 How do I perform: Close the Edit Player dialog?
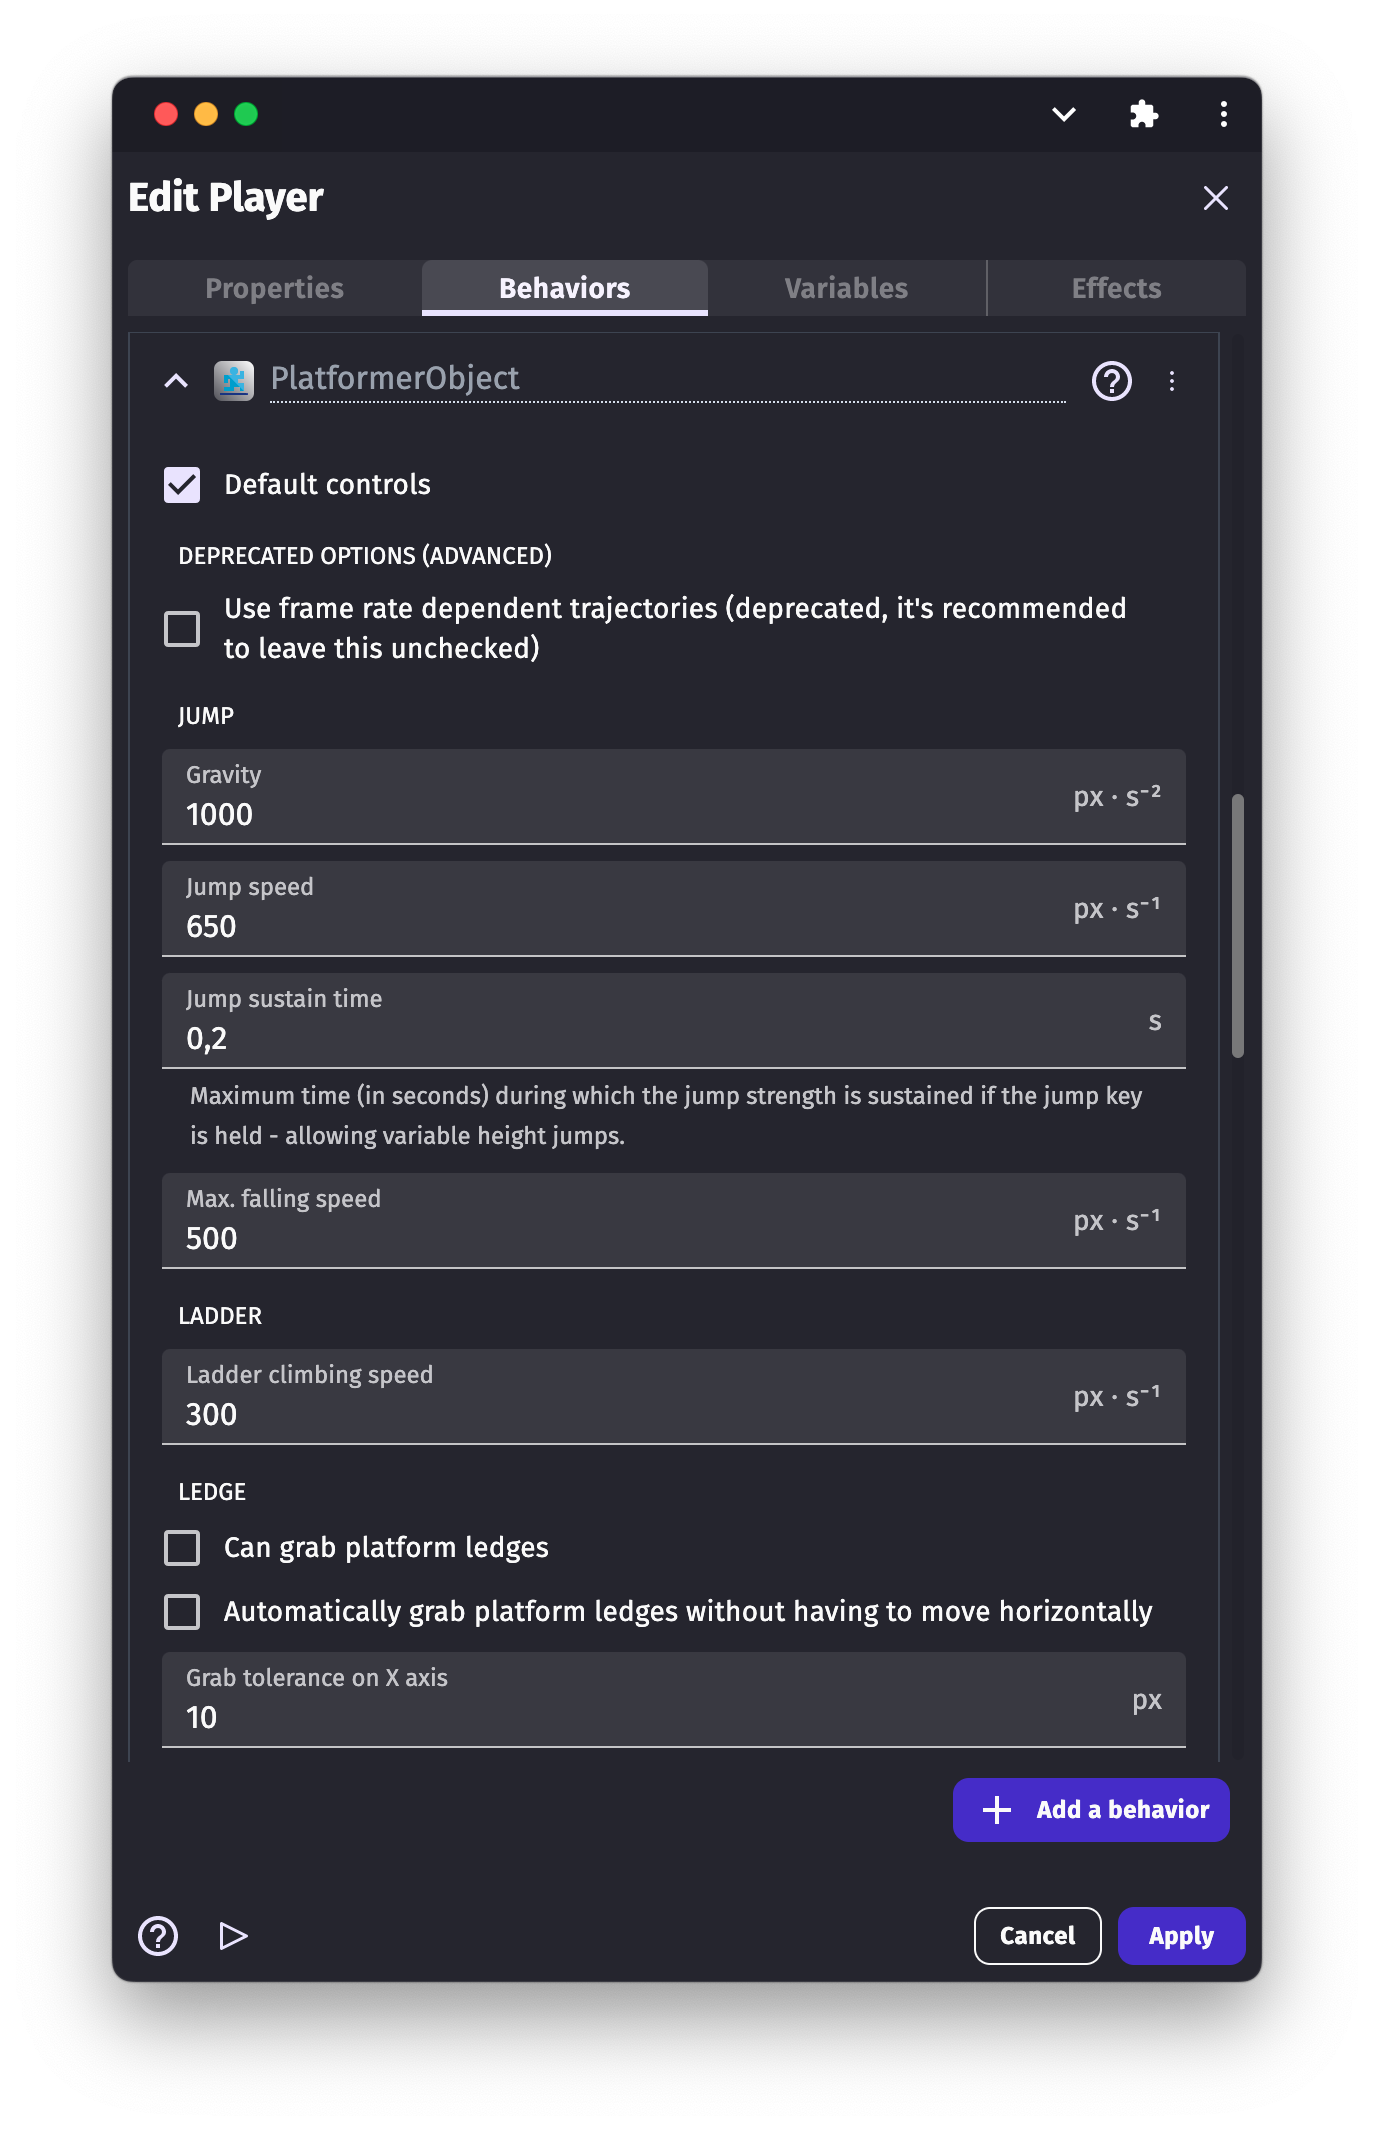click(x=1215, y=198)
